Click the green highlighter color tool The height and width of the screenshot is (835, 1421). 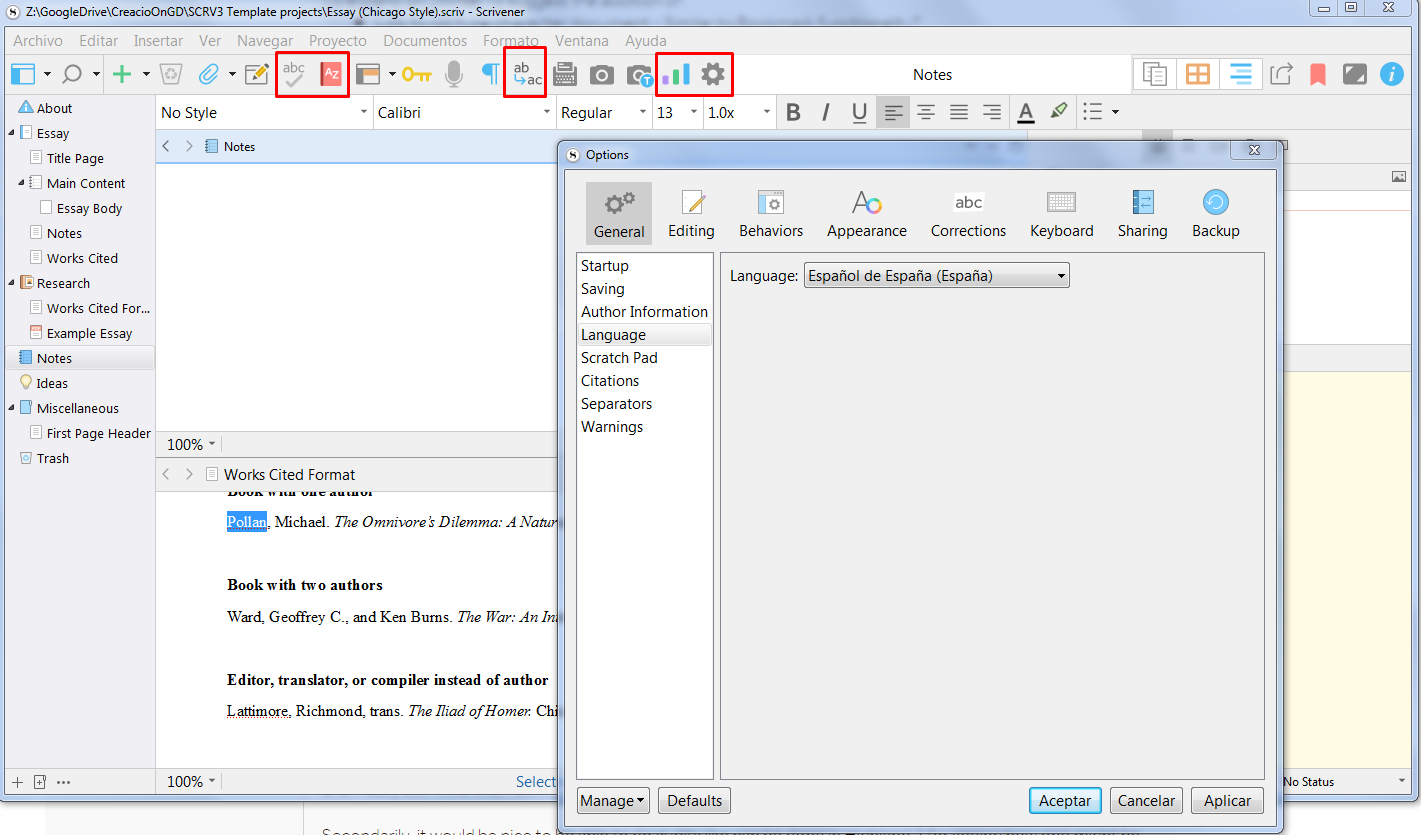tap(1058, 112)
